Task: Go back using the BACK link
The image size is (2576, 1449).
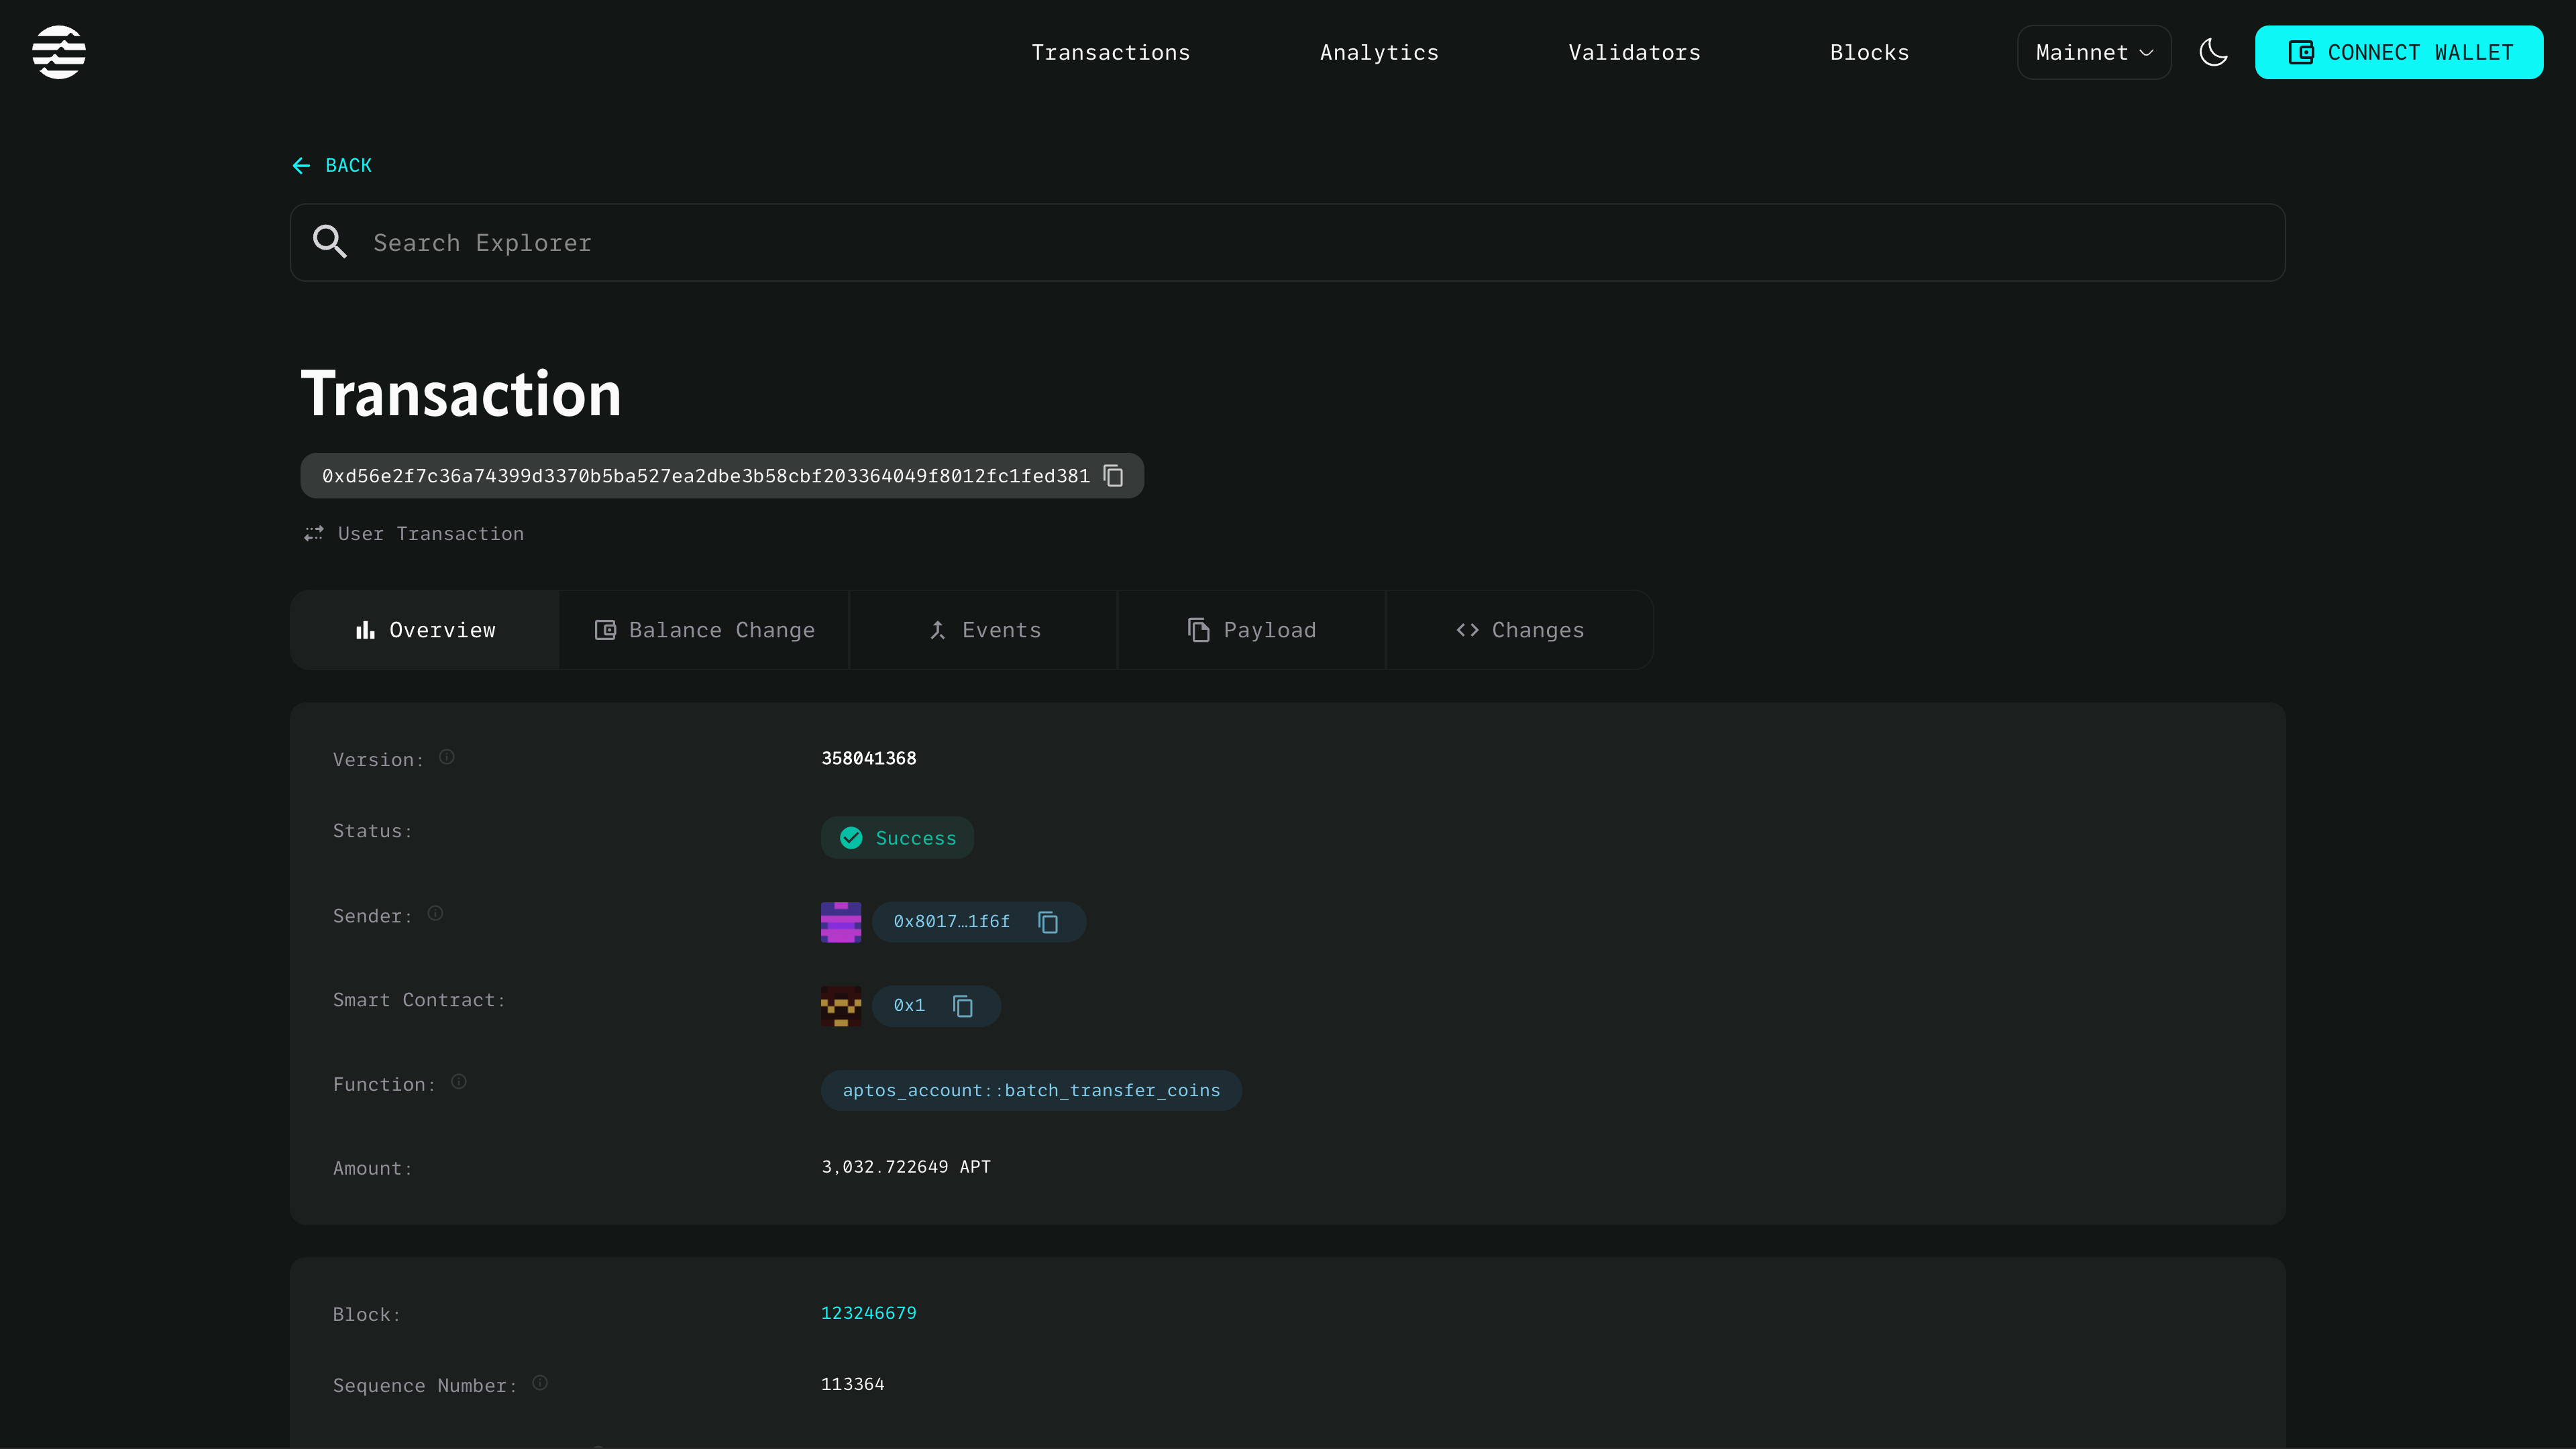Action: pos(332,165)
